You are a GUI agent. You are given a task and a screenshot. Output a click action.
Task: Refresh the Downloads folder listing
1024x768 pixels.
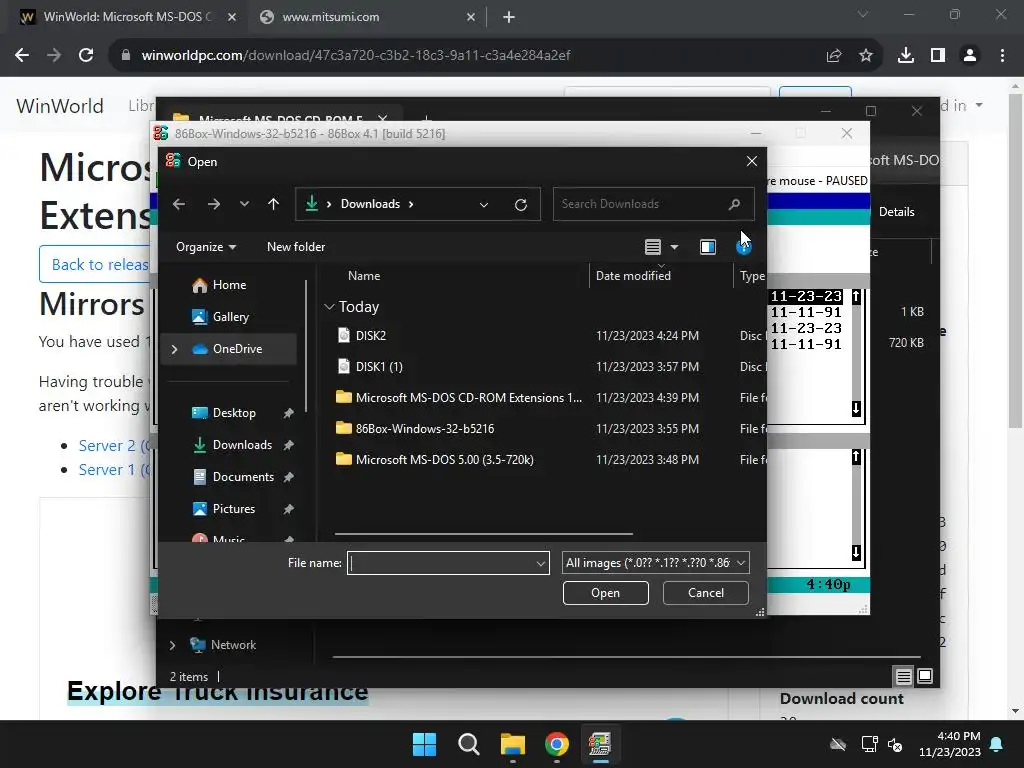point(520,204)
